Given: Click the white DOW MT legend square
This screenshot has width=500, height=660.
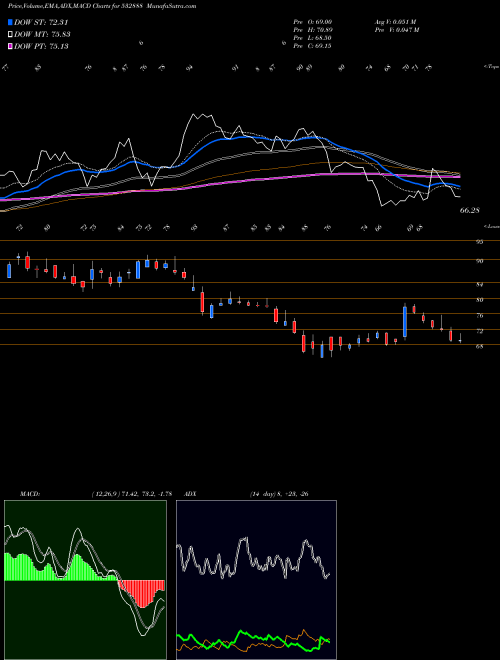Looking at the screenshot, I should point(10,34).
